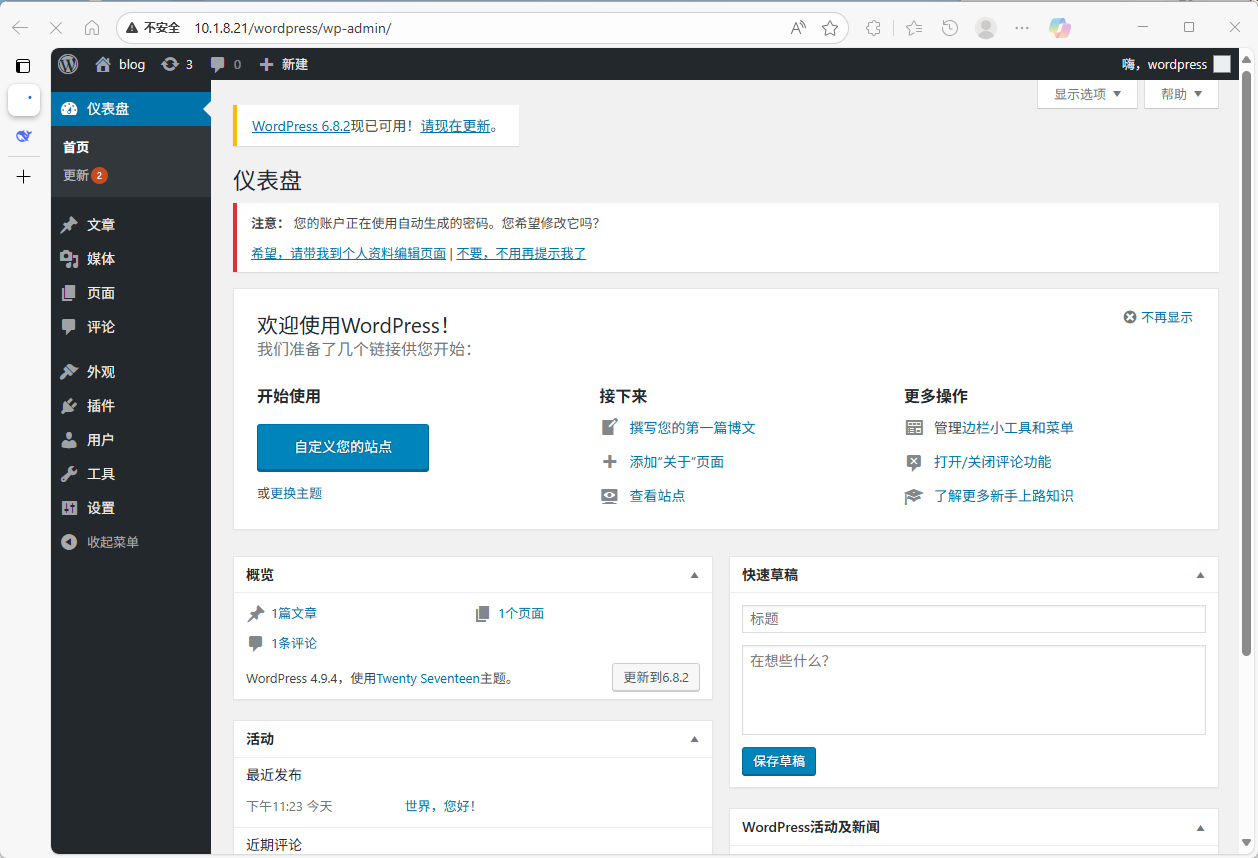This screenshot has width=1258, height=858.
Task: Click 了解更多新手上路知识 link
Action: (1003, 496)
